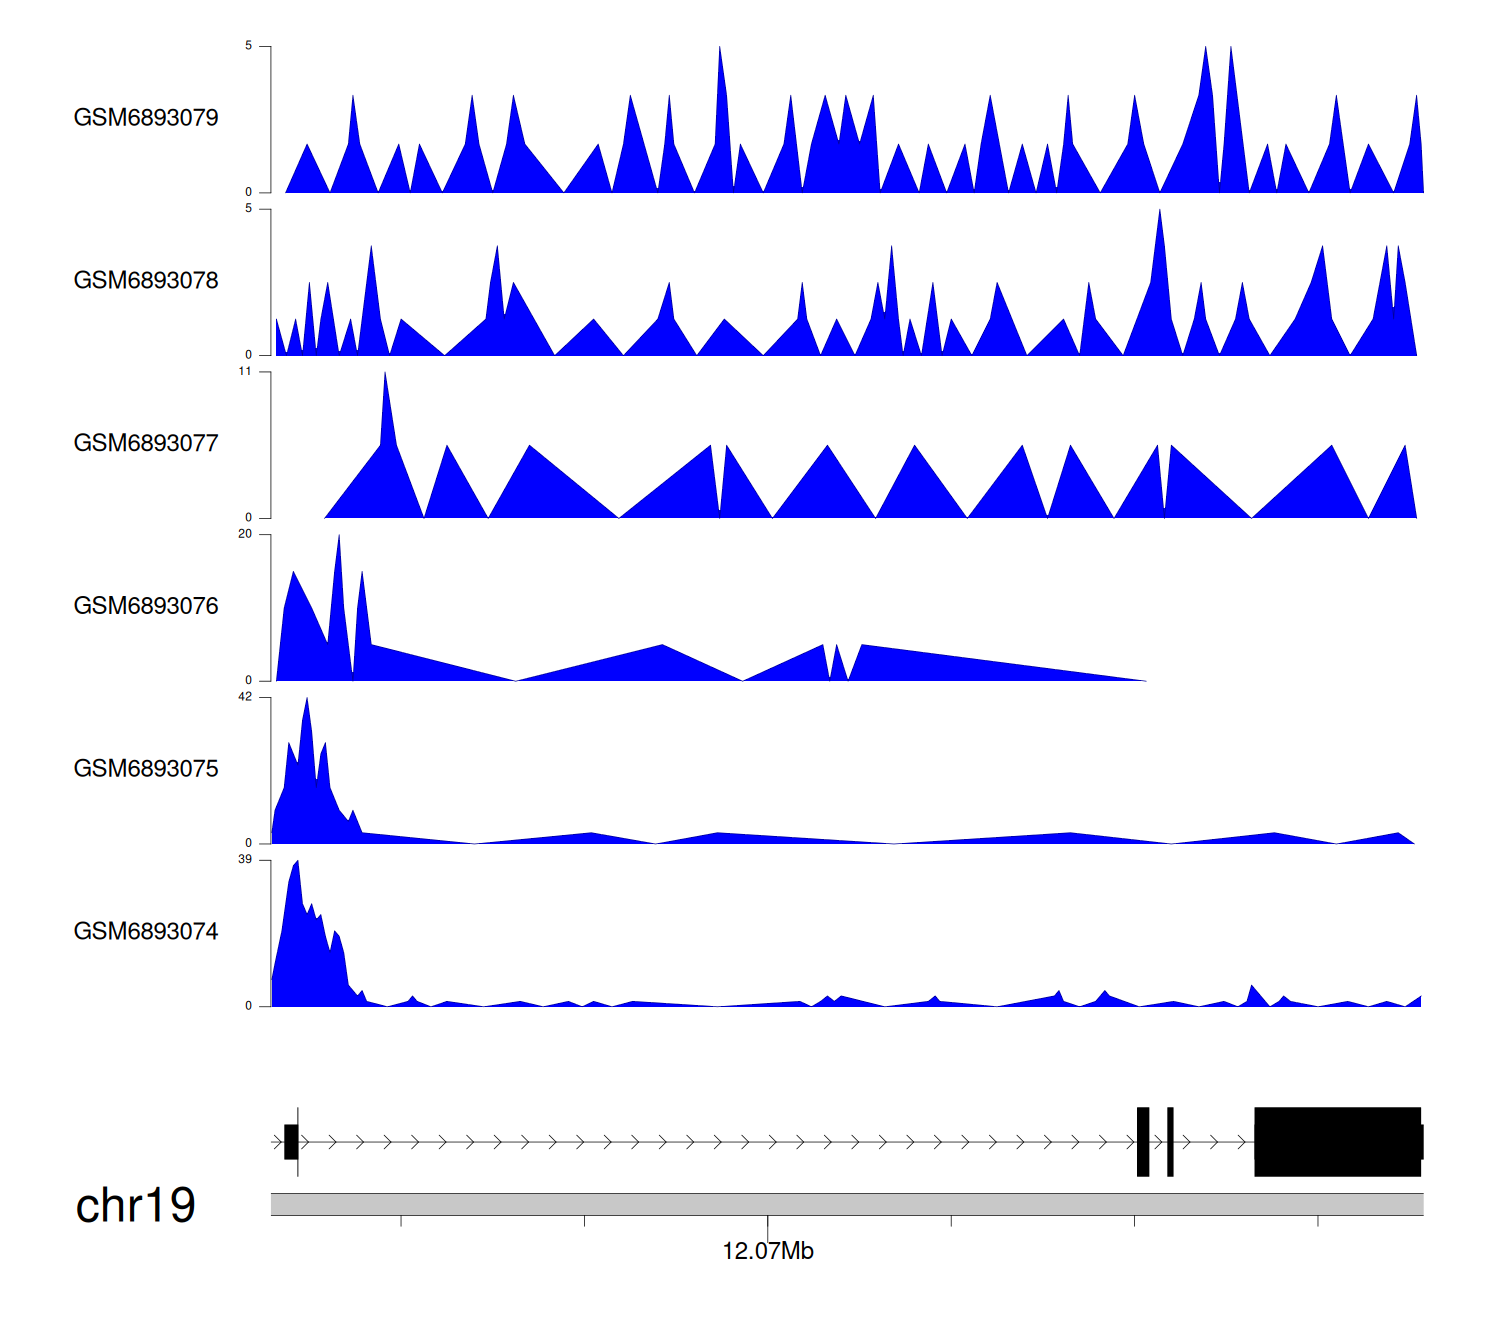Click the large last exon block

pyautogui.click(x=1337, y=1142)
